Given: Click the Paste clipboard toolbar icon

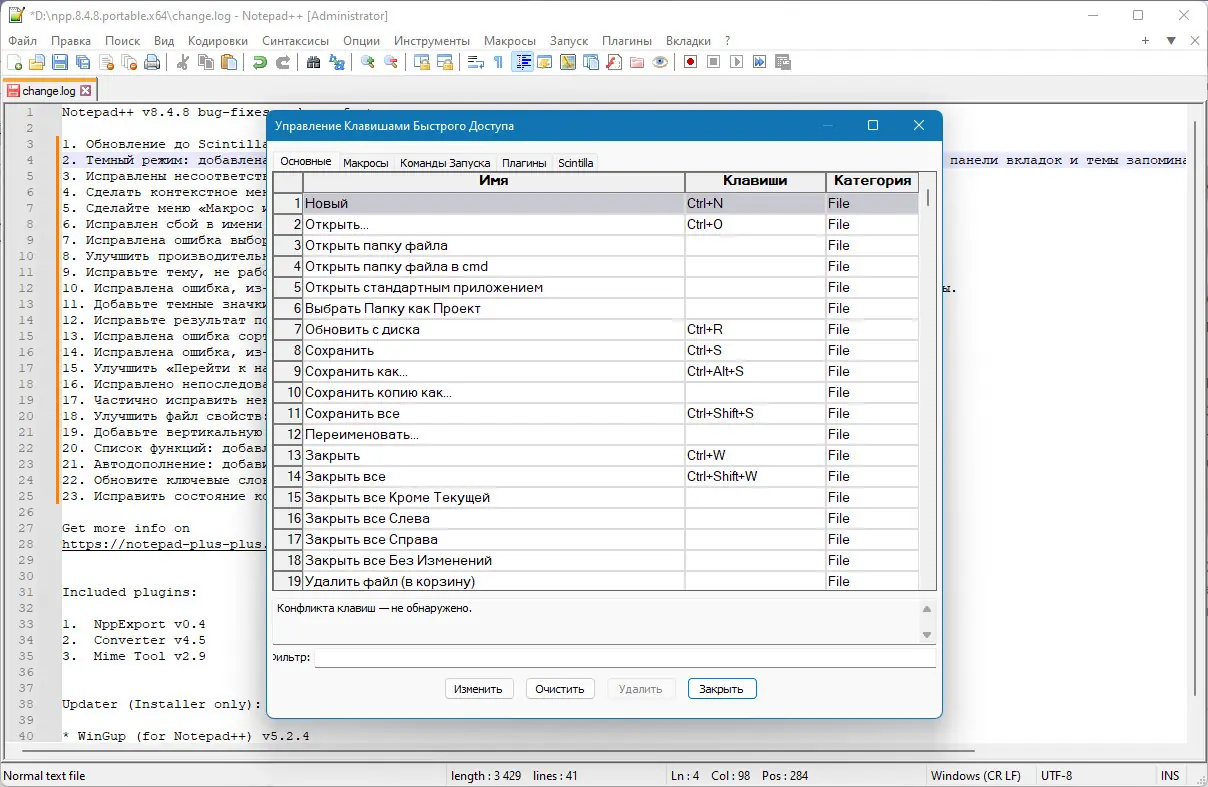Looking at the screenshot, I should coord(229,62).
